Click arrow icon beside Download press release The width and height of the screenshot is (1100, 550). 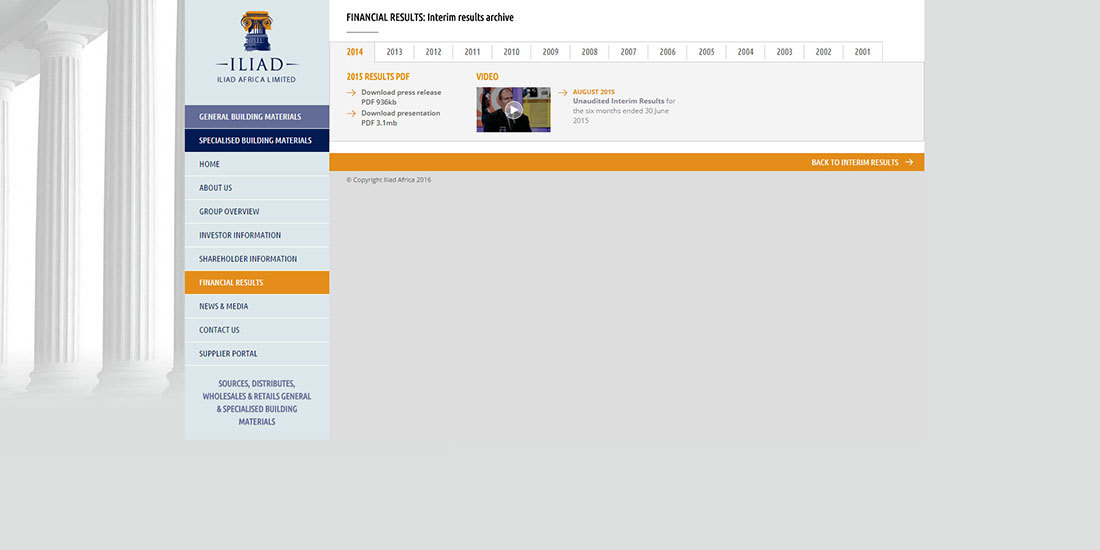point(351,93)
